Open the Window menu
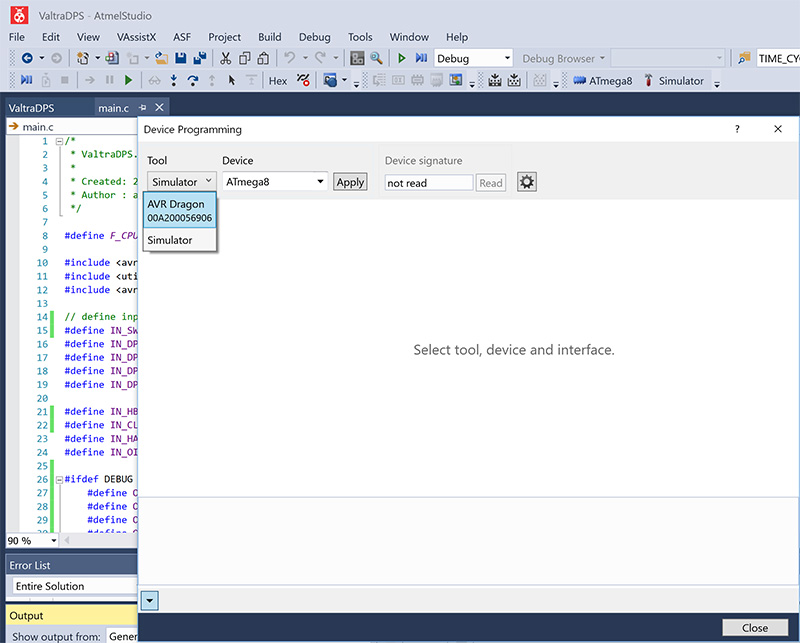The width and height of the screenshot is (800, 643). [x=409, y=37]
